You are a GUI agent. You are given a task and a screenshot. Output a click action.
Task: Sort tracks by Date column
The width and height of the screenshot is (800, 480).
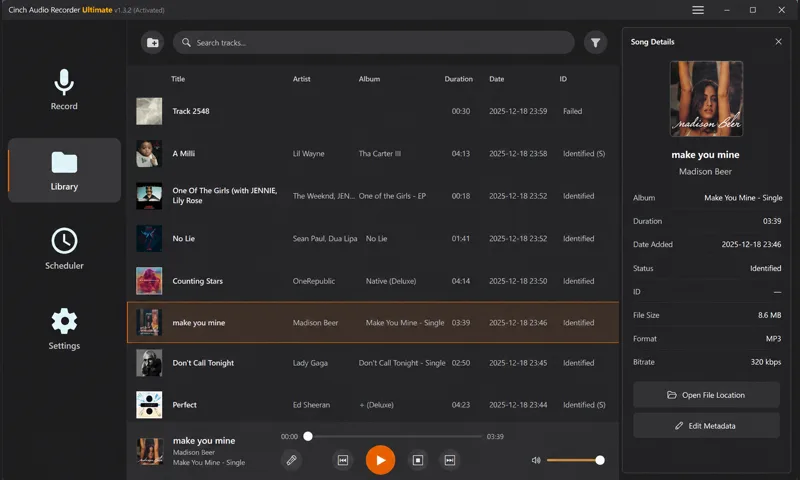pyautogui.click(x=496, y=79)
